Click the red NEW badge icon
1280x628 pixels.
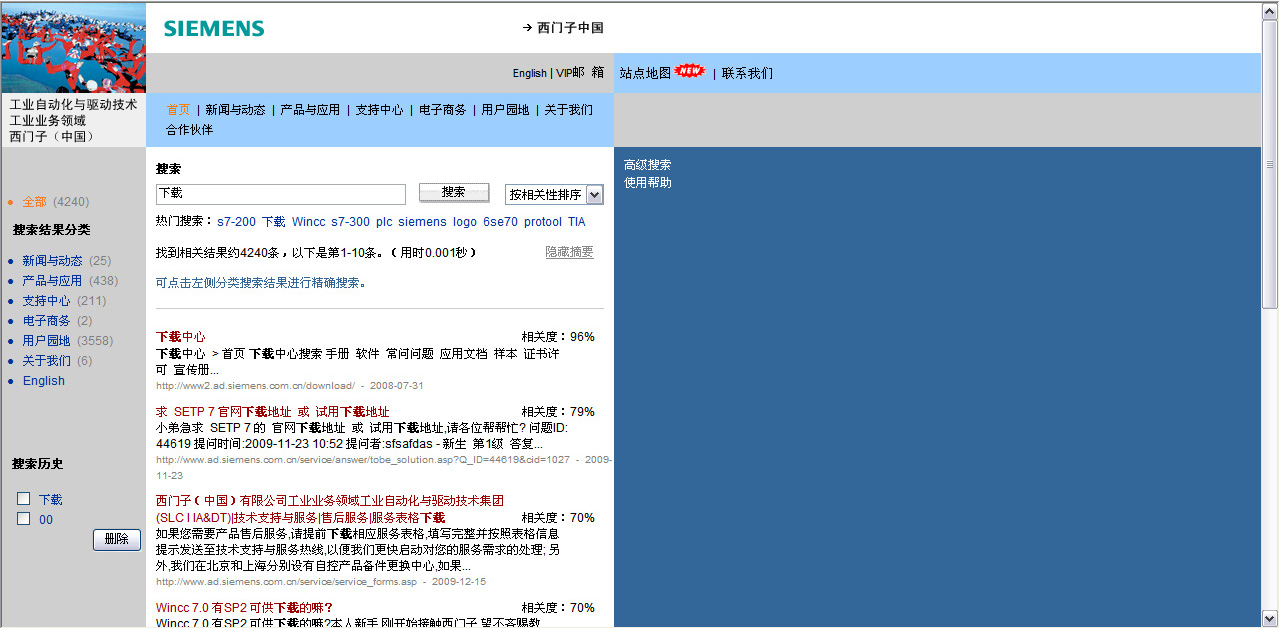point(690,71)
